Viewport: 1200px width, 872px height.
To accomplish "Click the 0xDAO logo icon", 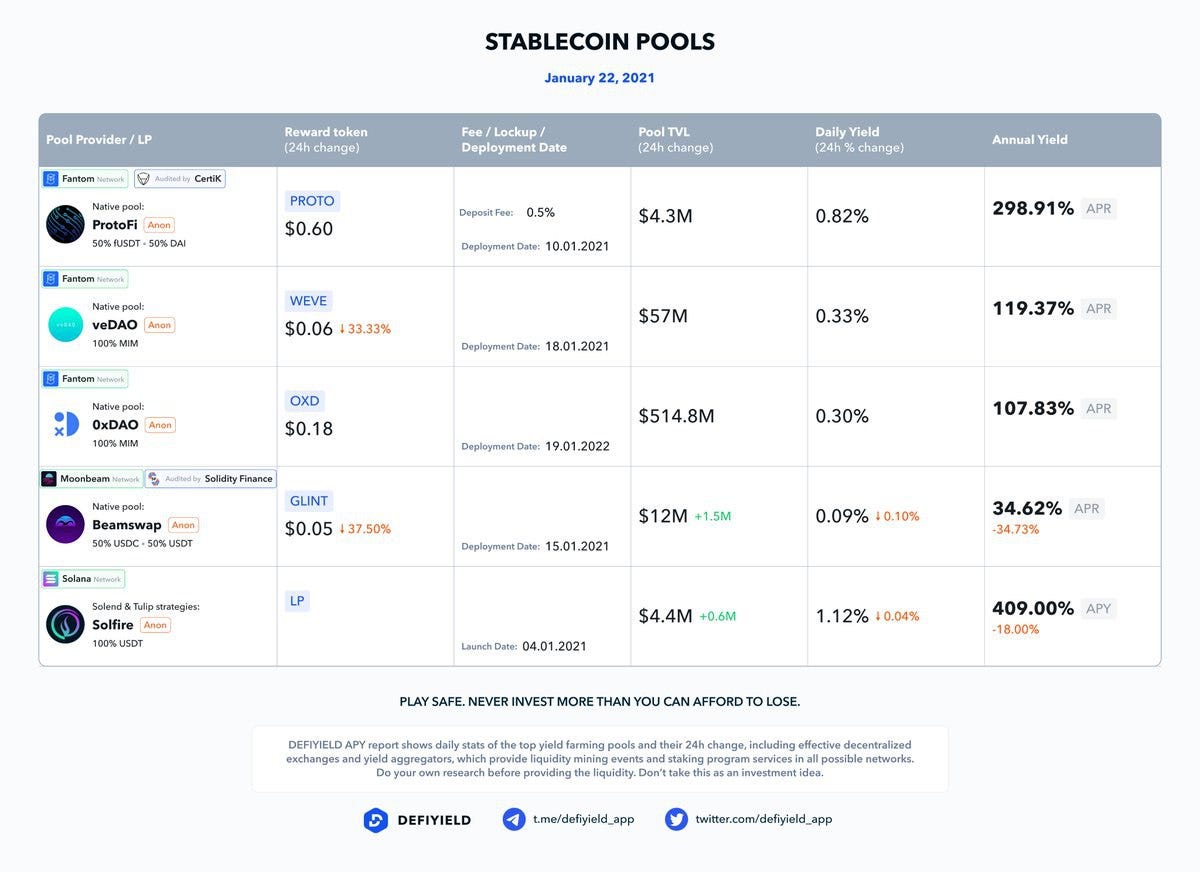I will point(65,424).
